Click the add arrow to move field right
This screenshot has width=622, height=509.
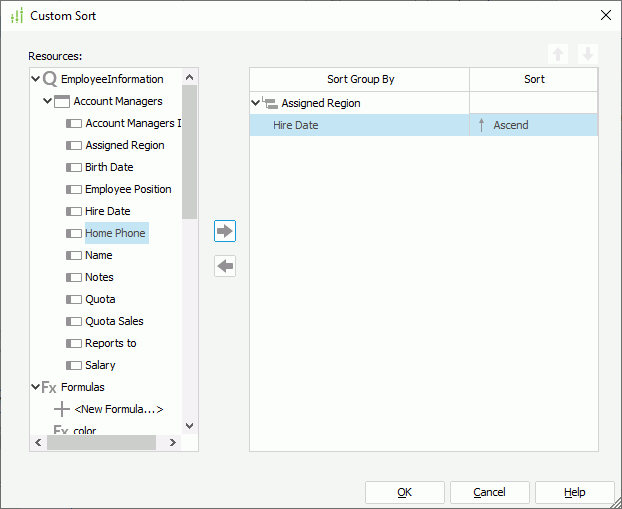225,231
